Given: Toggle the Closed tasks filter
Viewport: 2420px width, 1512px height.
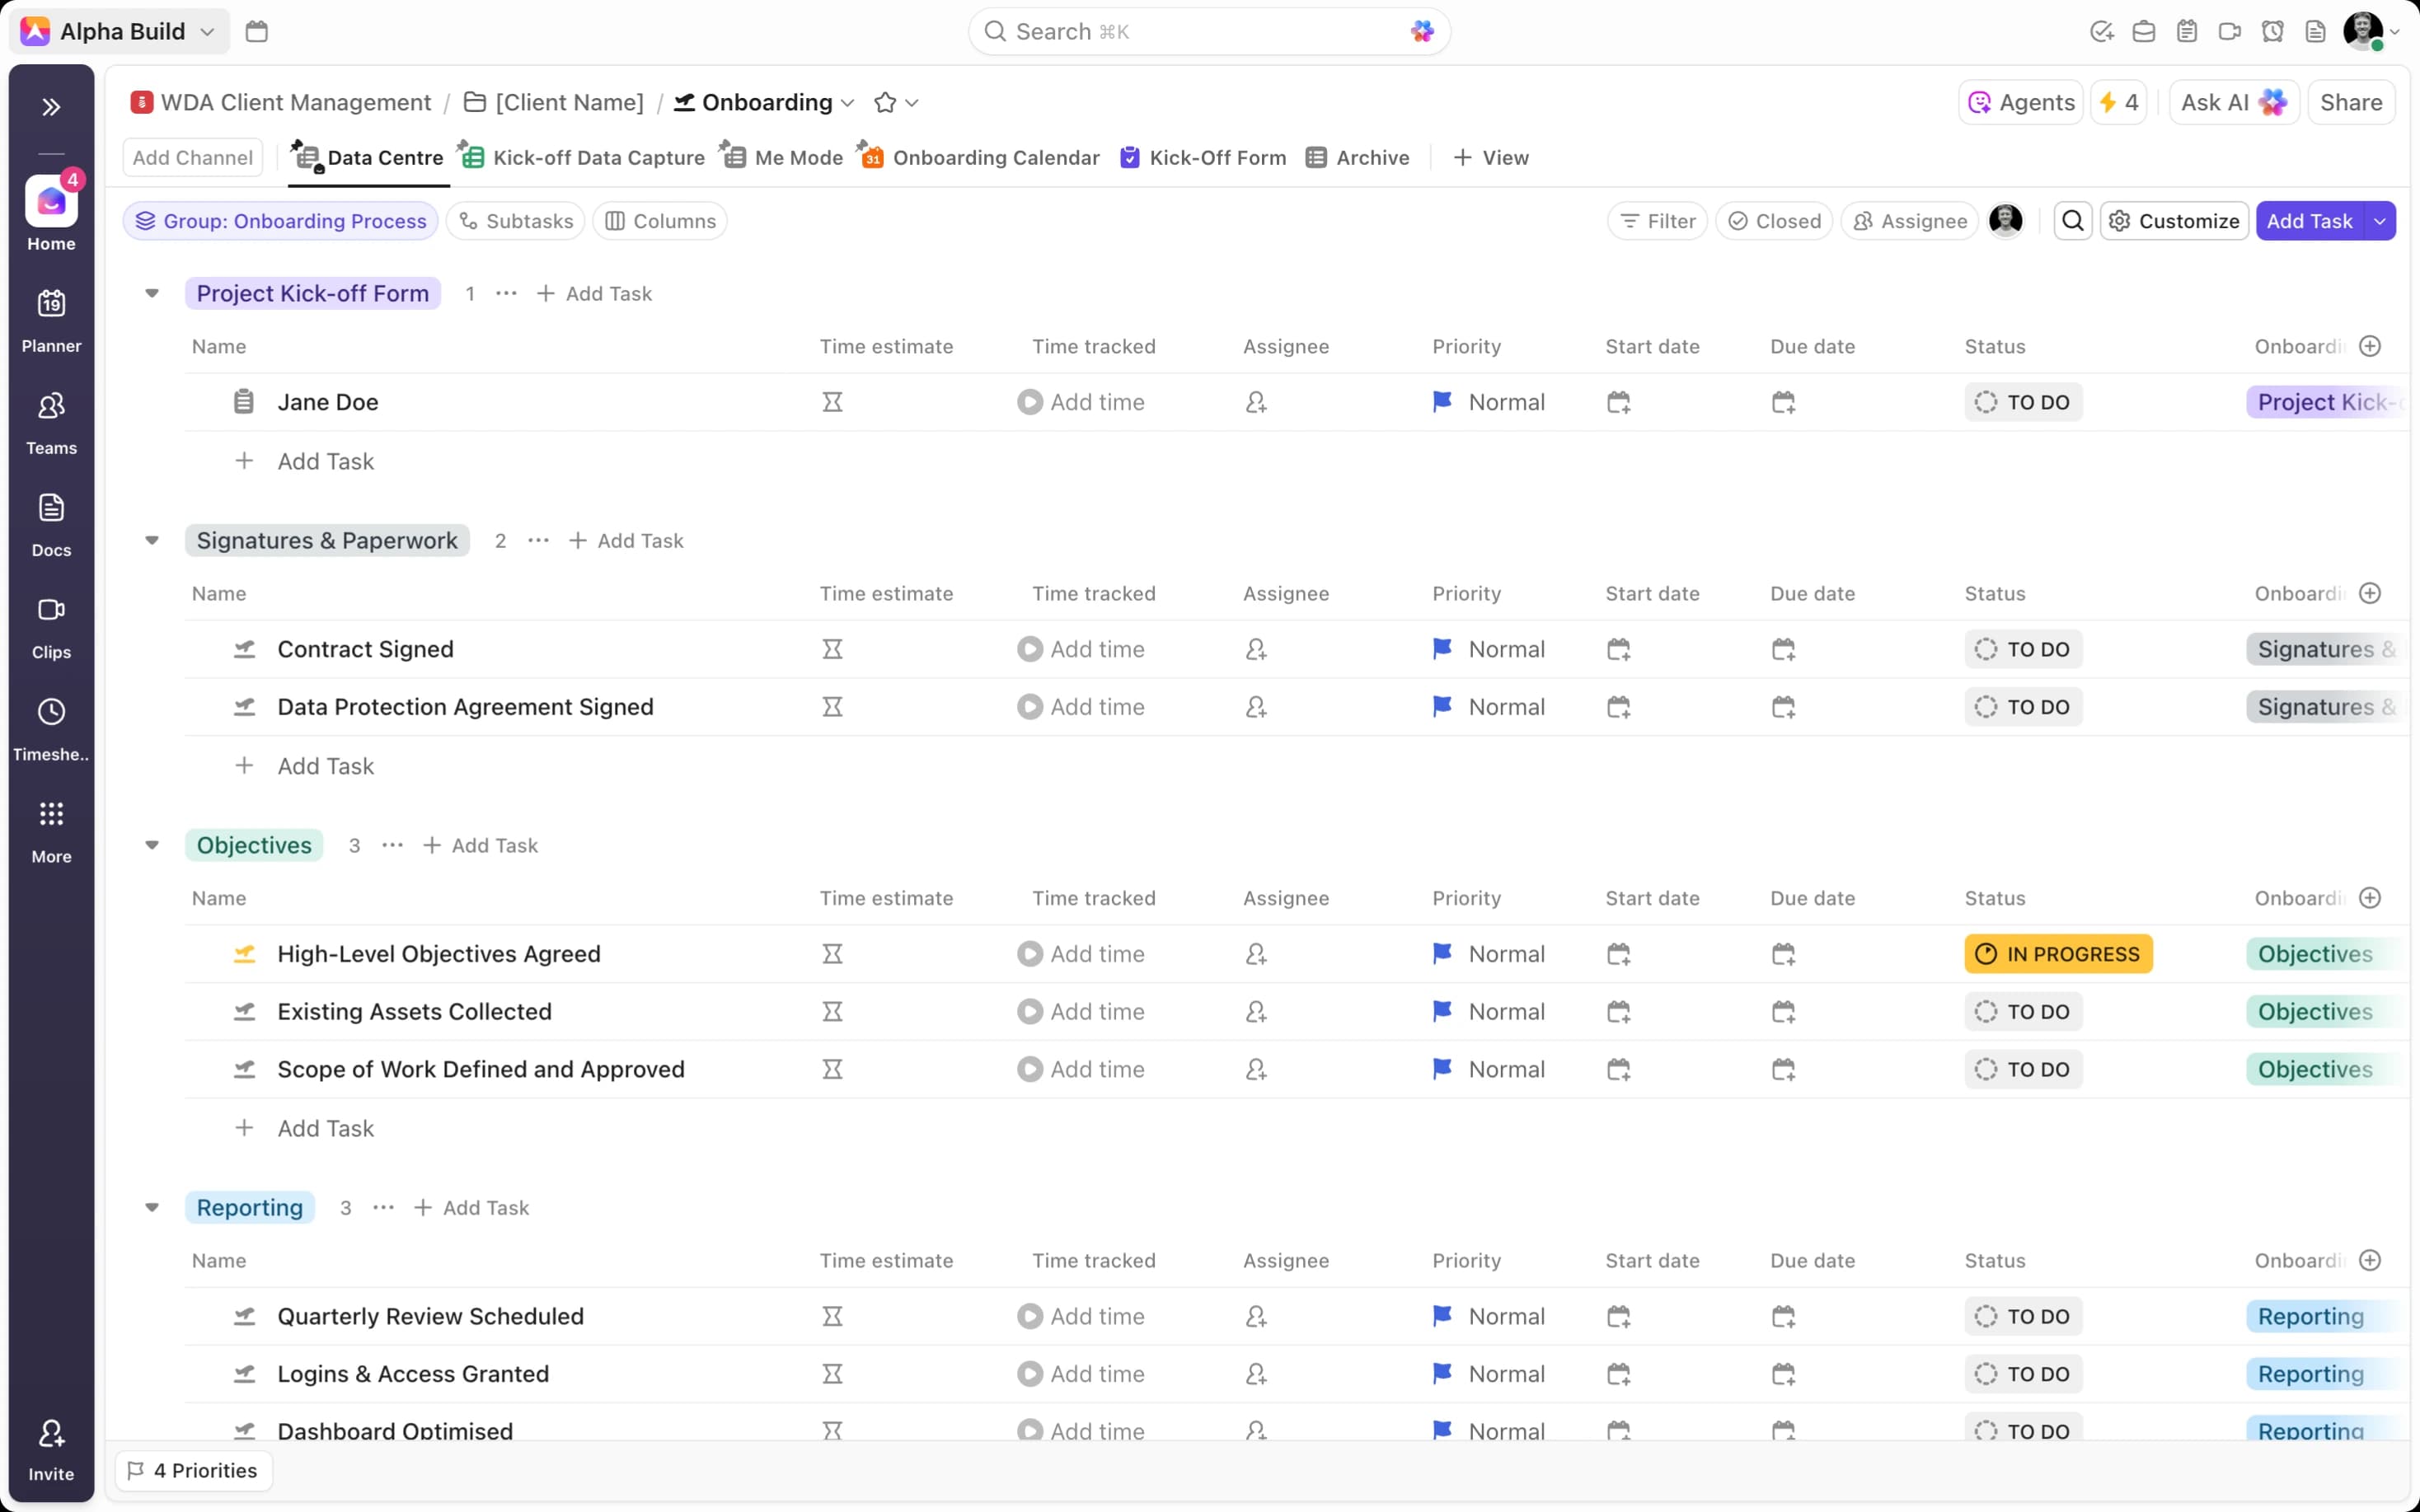Looking at the screenshot, I should tap(1774, 221).
